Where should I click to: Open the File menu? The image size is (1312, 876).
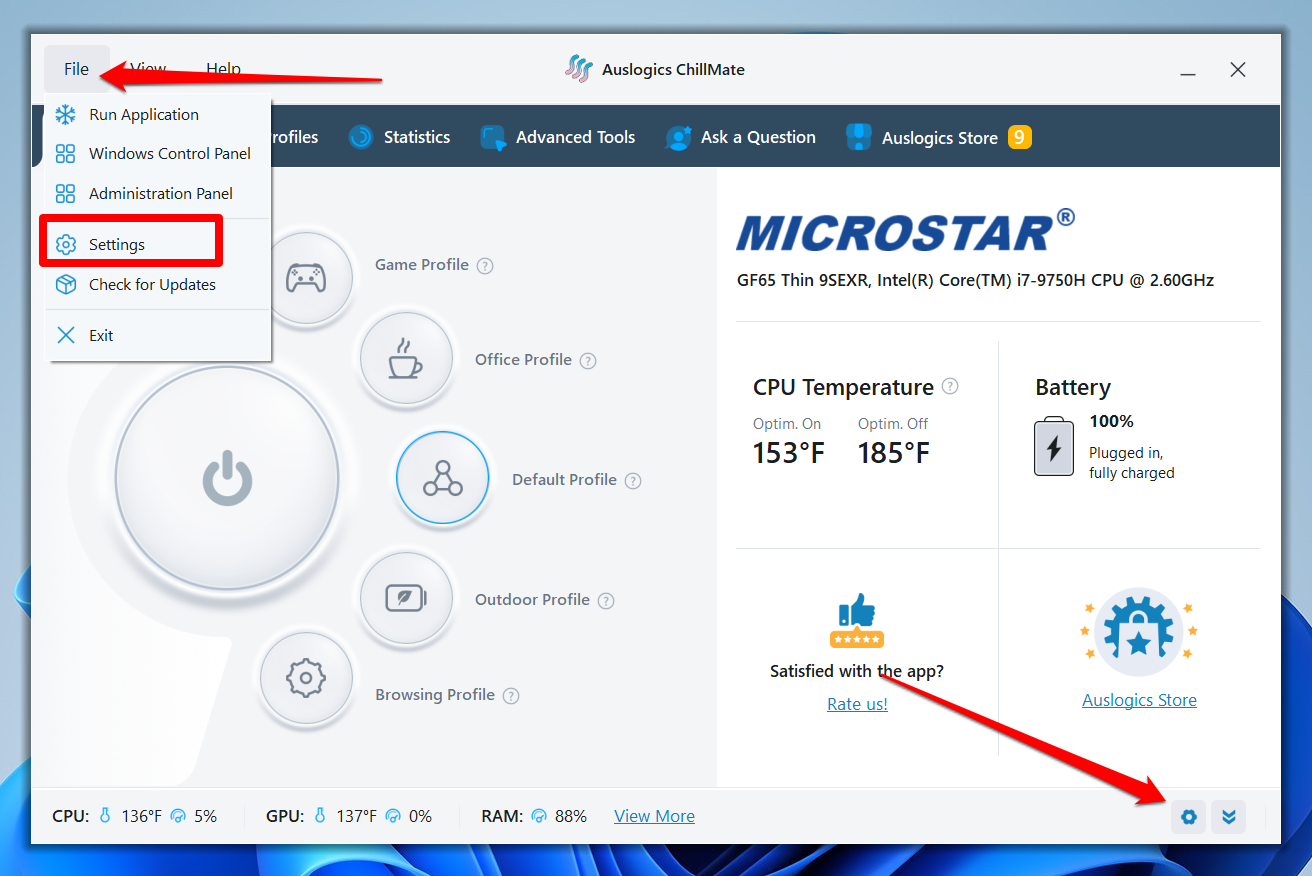point(76,69)
